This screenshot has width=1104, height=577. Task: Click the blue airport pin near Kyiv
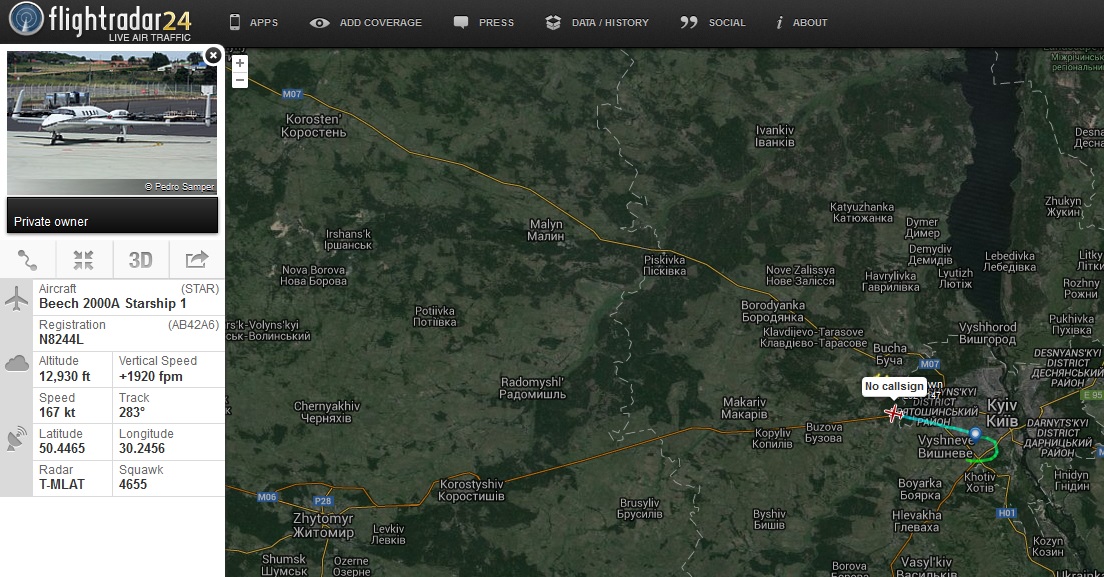click(x=975, y=434)
